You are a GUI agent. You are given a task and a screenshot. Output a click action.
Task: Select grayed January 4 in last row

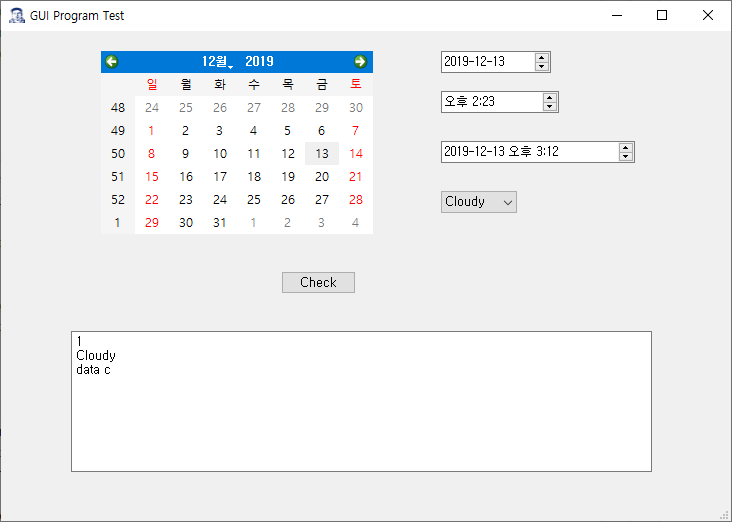point(356,223)
